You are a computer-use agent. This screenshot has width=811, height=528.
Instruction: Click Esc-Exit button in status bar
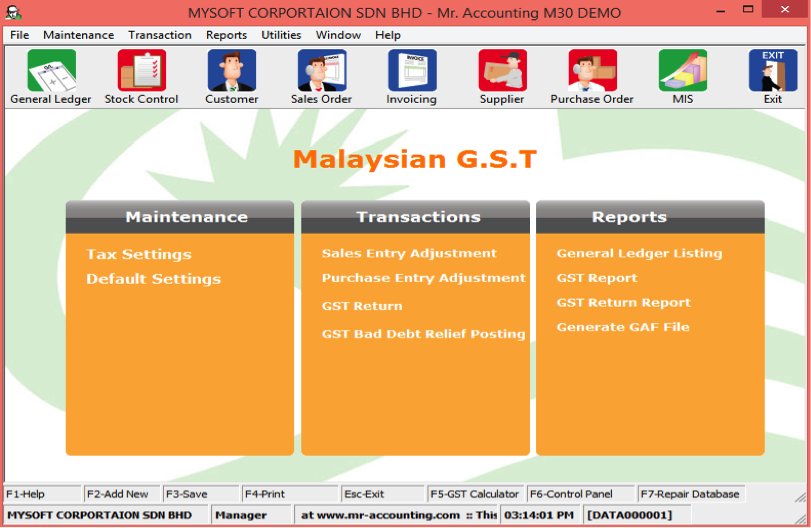(x=383, y=494)
